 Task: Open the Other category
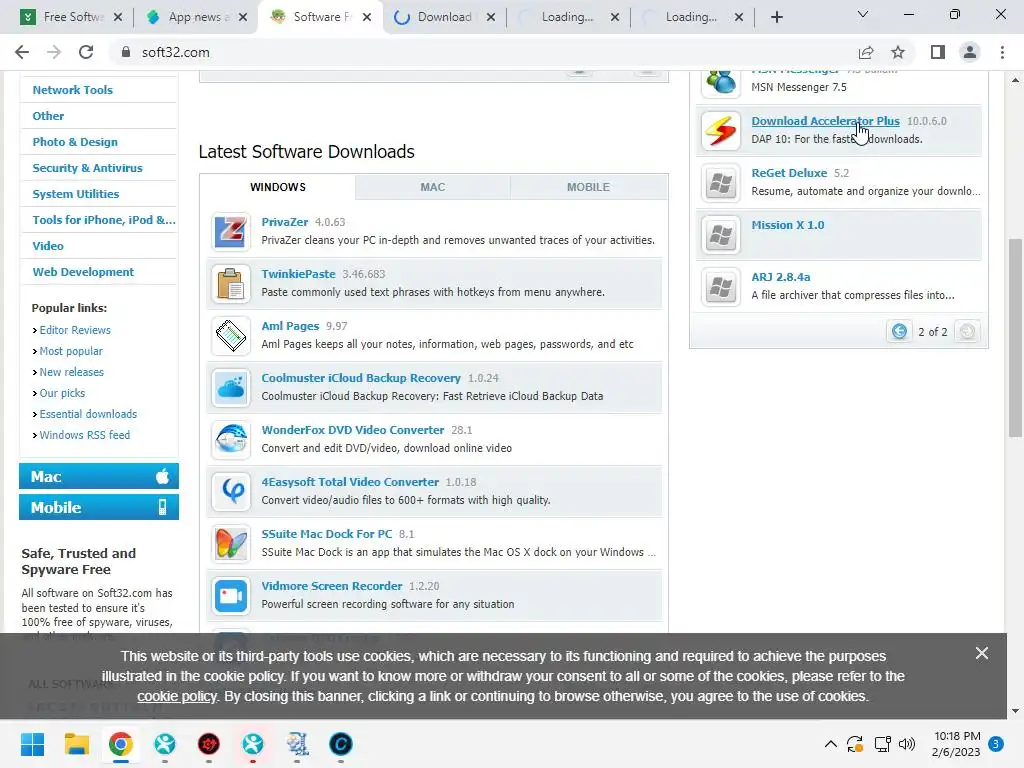click(48, 116)
